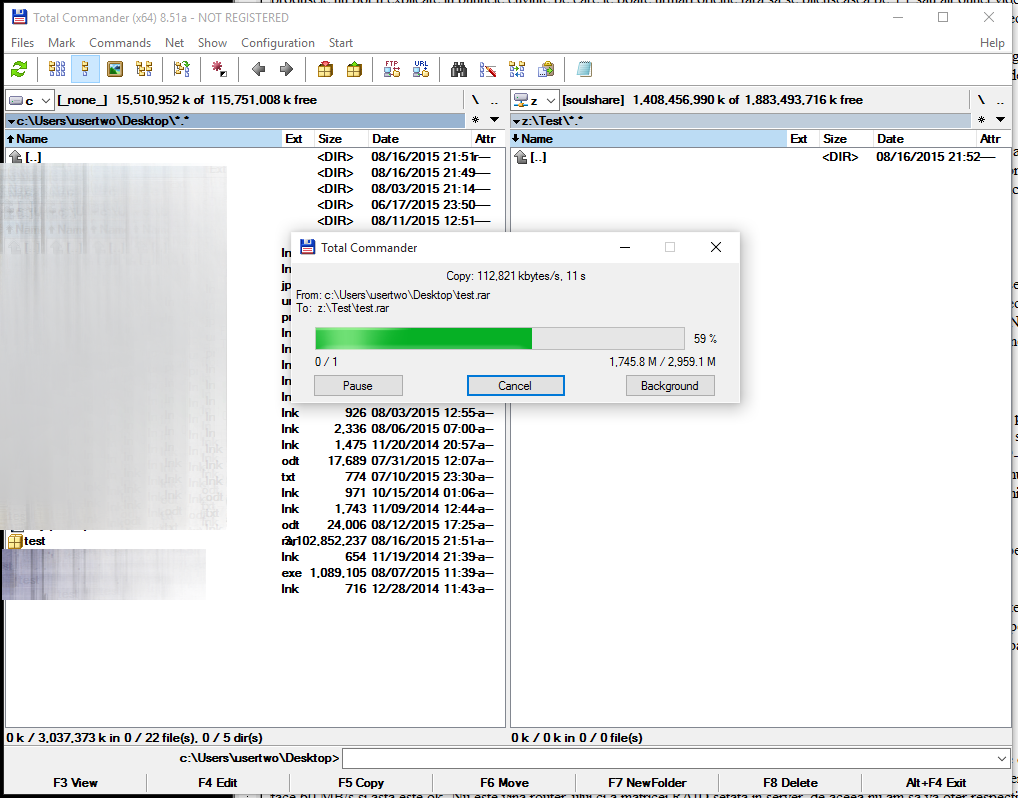This screenshot has width=1018, height=798.
Task: Open the Commands menu
Action: point(120,43)
